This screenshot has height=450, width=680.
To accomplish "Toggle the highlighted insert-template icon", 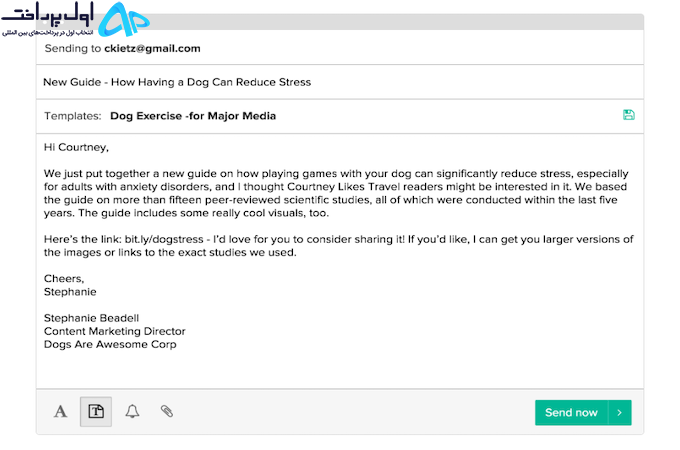I will (x=96, y=411).
